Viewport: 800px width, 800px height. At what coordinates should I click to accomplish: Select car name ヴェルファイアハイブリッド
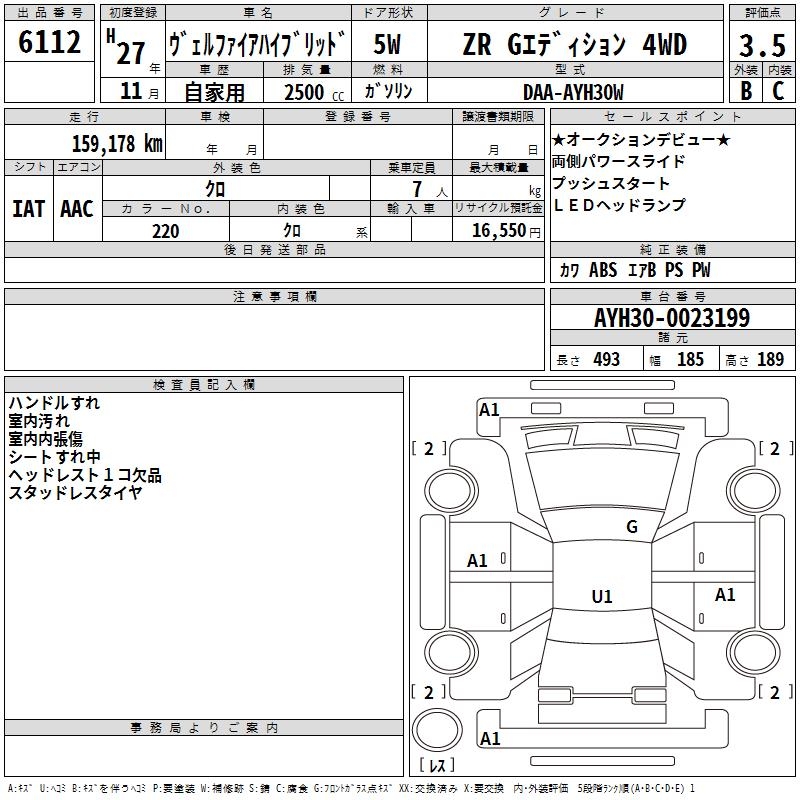tap(257, 44)
